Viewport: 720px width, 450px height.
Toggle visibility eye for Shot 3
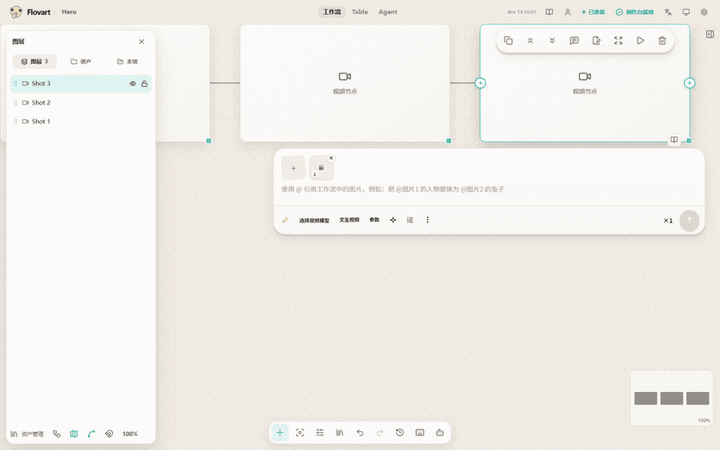click(x=133, y=84)
